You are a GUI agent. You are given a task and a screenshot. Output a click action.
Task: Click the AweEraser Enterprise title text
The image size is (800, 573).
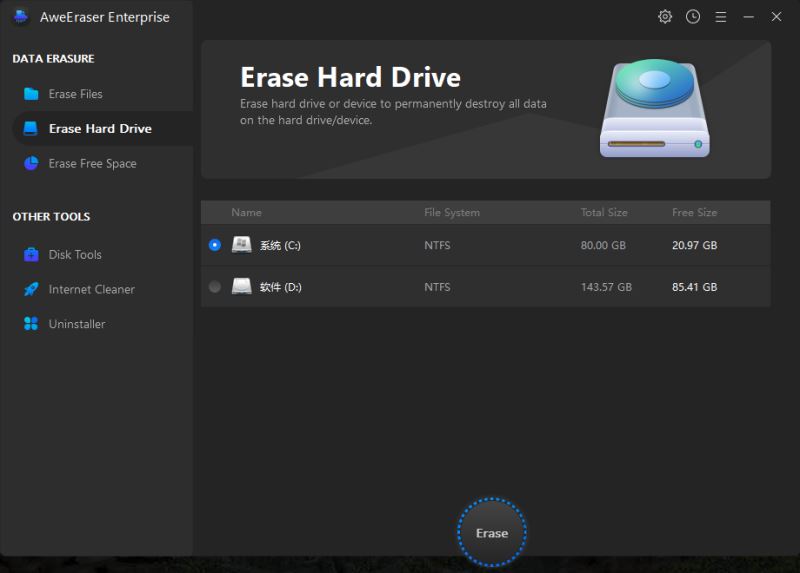(x=105, y=17)
